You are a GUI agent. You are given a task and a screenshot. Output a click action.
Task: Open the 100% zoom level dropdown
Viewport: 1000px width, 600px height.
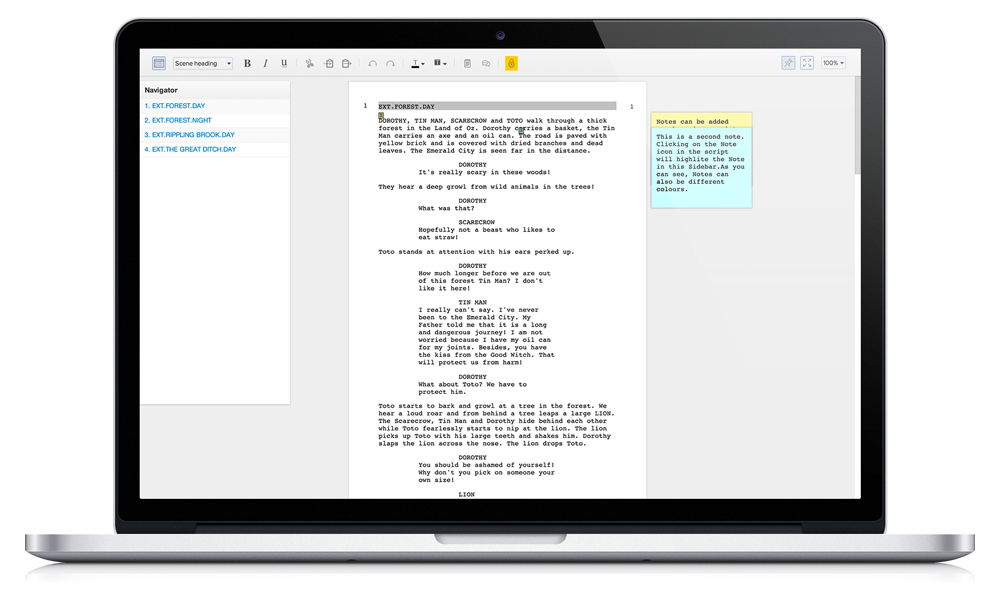(833, 62)
